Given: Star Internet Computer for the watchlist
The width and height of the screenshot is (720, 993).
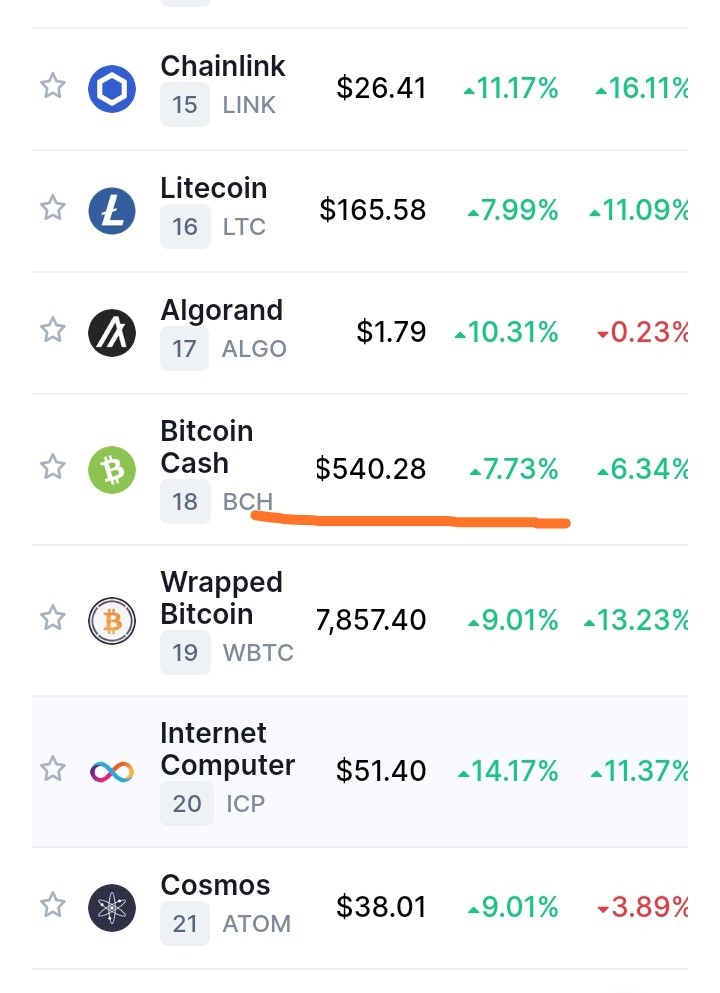Looking at the screenshot, I should pyautogui.click(x=53, y=769).
